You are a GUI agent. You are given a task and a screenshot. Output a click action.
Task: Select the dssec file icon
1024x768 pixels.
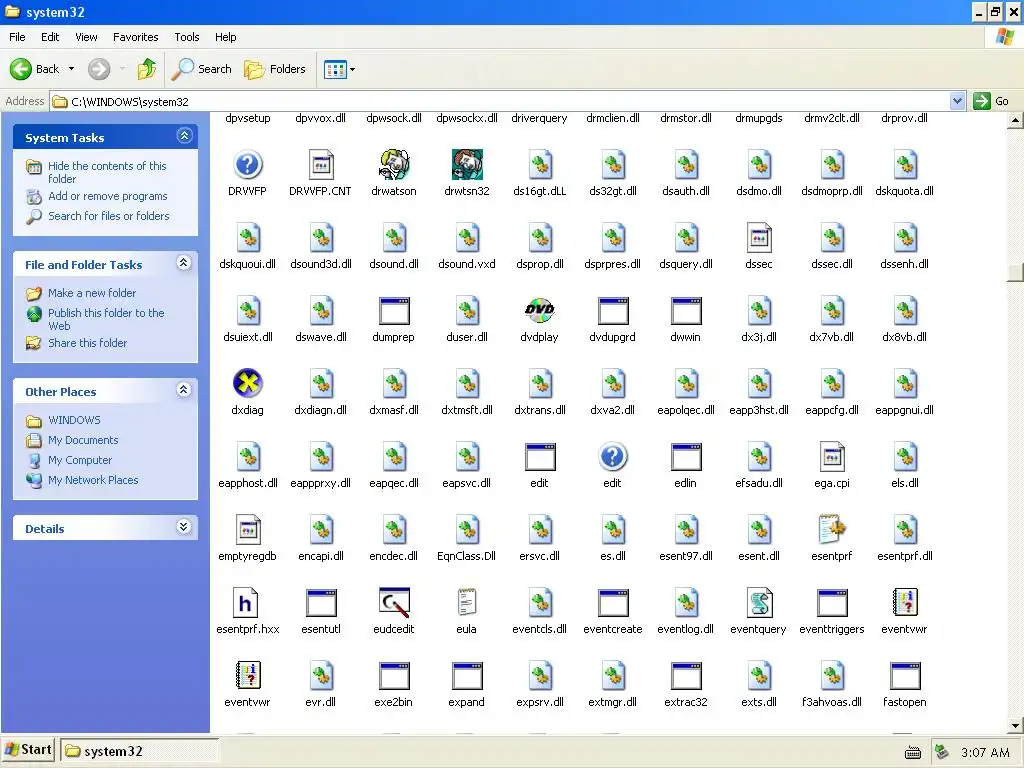pos(759,238)
